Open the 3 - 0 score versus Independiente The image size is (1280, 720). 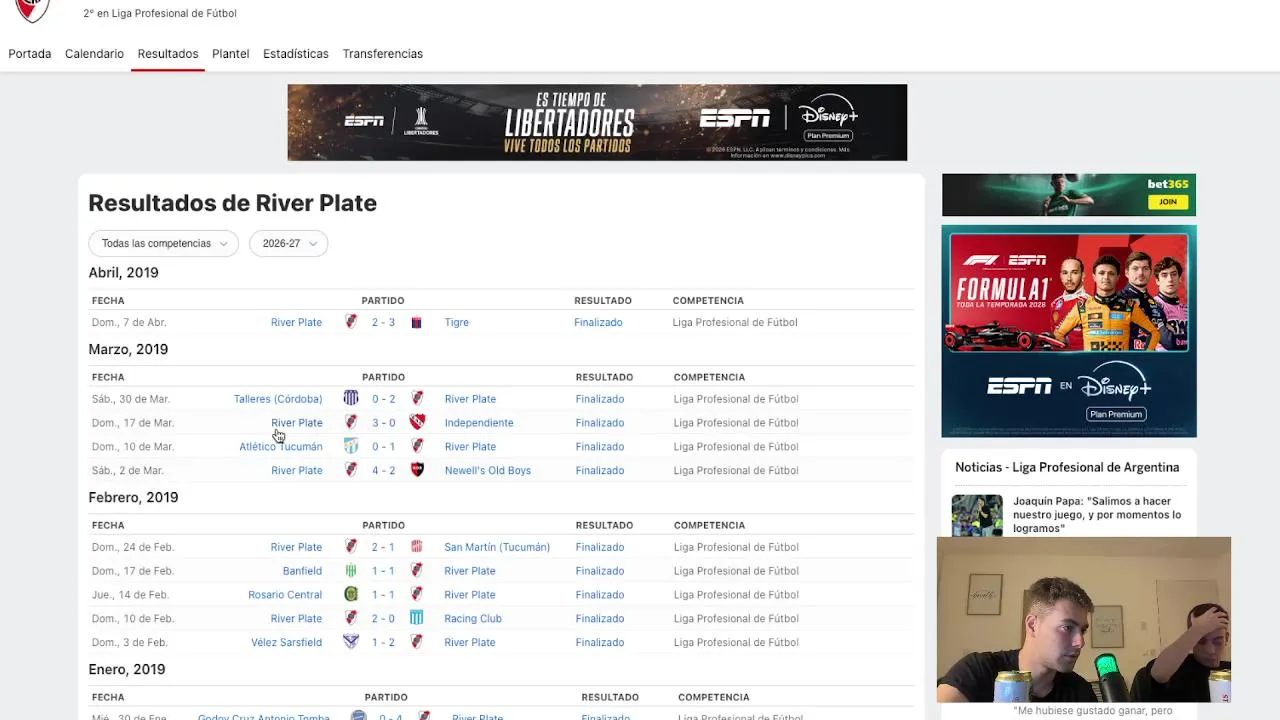click(x=384, y=422)
